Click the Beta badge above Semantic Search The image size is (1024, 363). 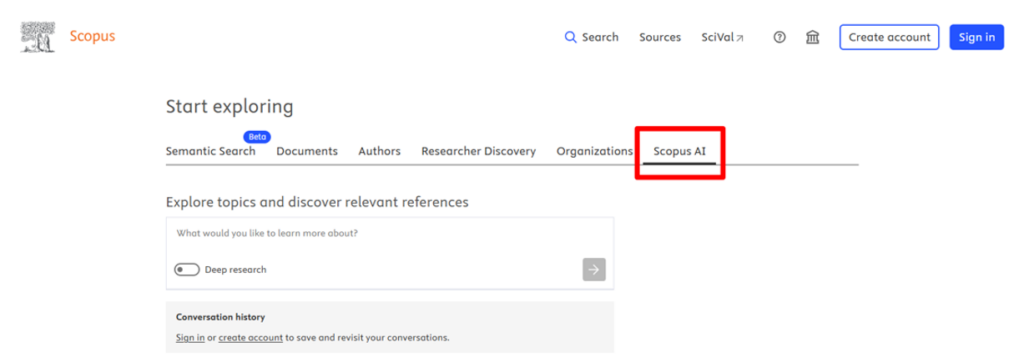pos(257,137)
